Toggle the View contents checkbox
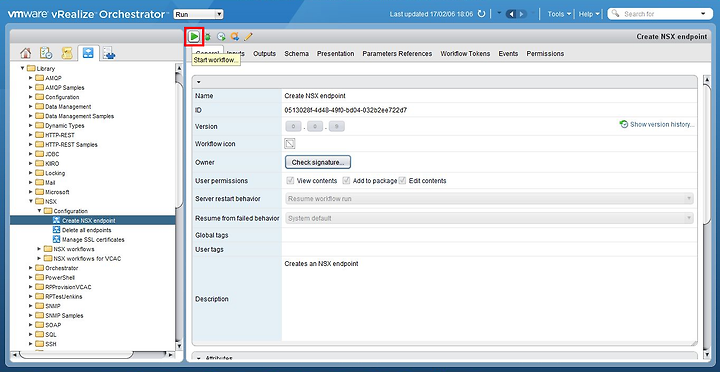The image size is (720, 372). pyautogui.click(x=290, y=180)
